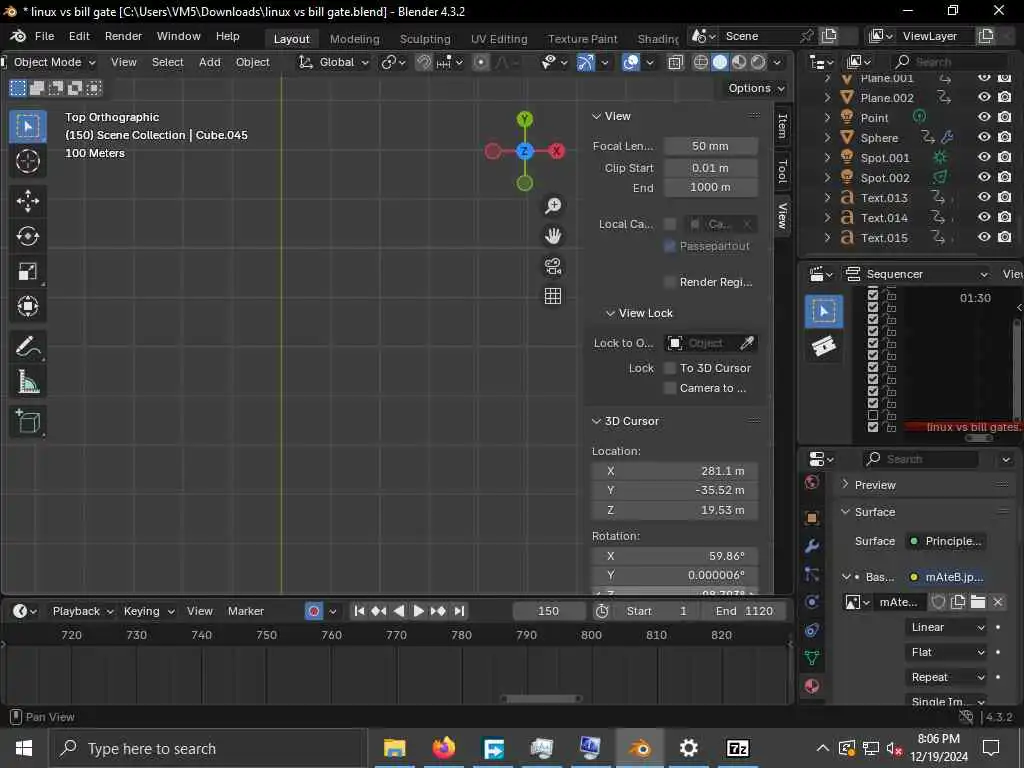Click the Play animation button
This screenshot has width=1024, height=768.
419,611
